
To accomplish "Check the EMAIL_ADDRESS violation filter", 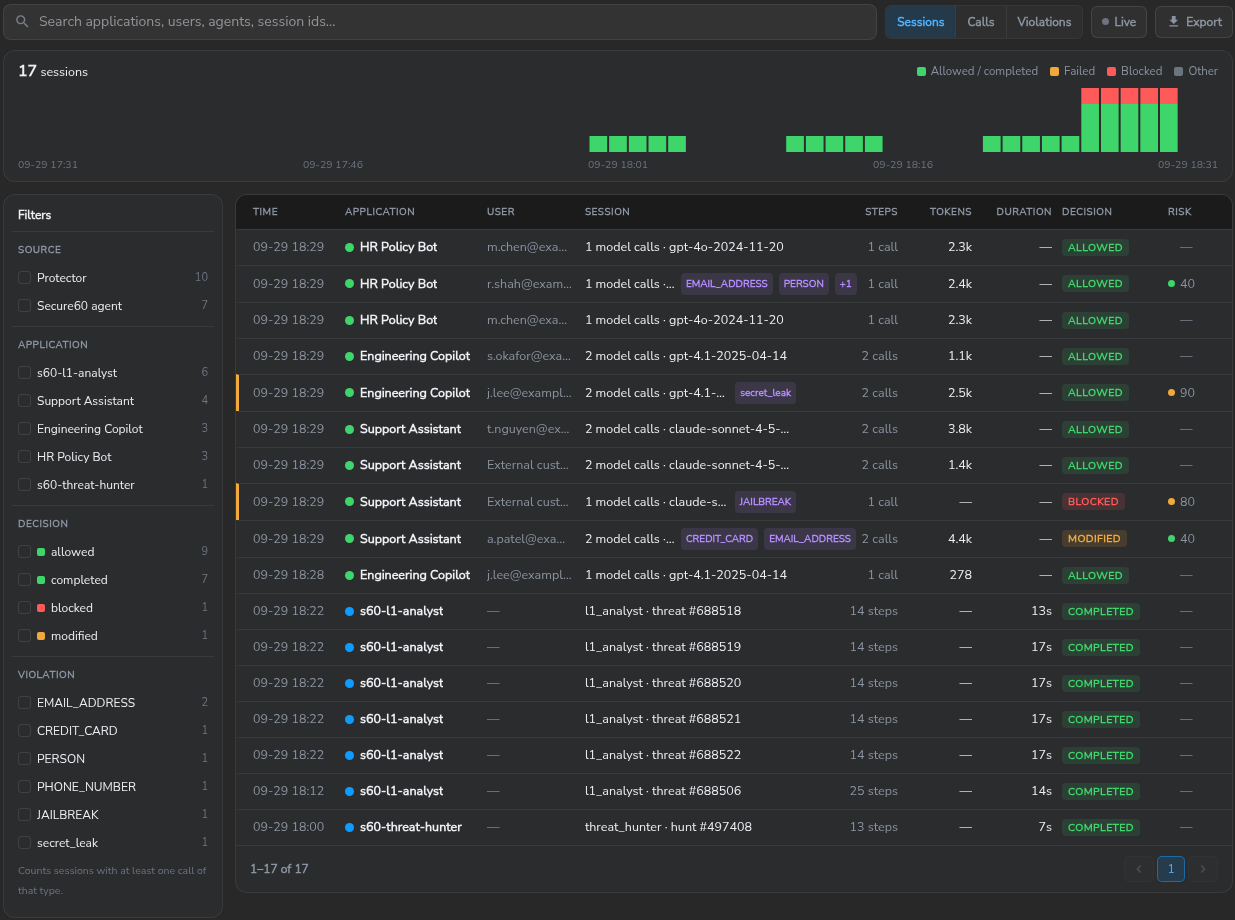I will [x=24, y=702].
